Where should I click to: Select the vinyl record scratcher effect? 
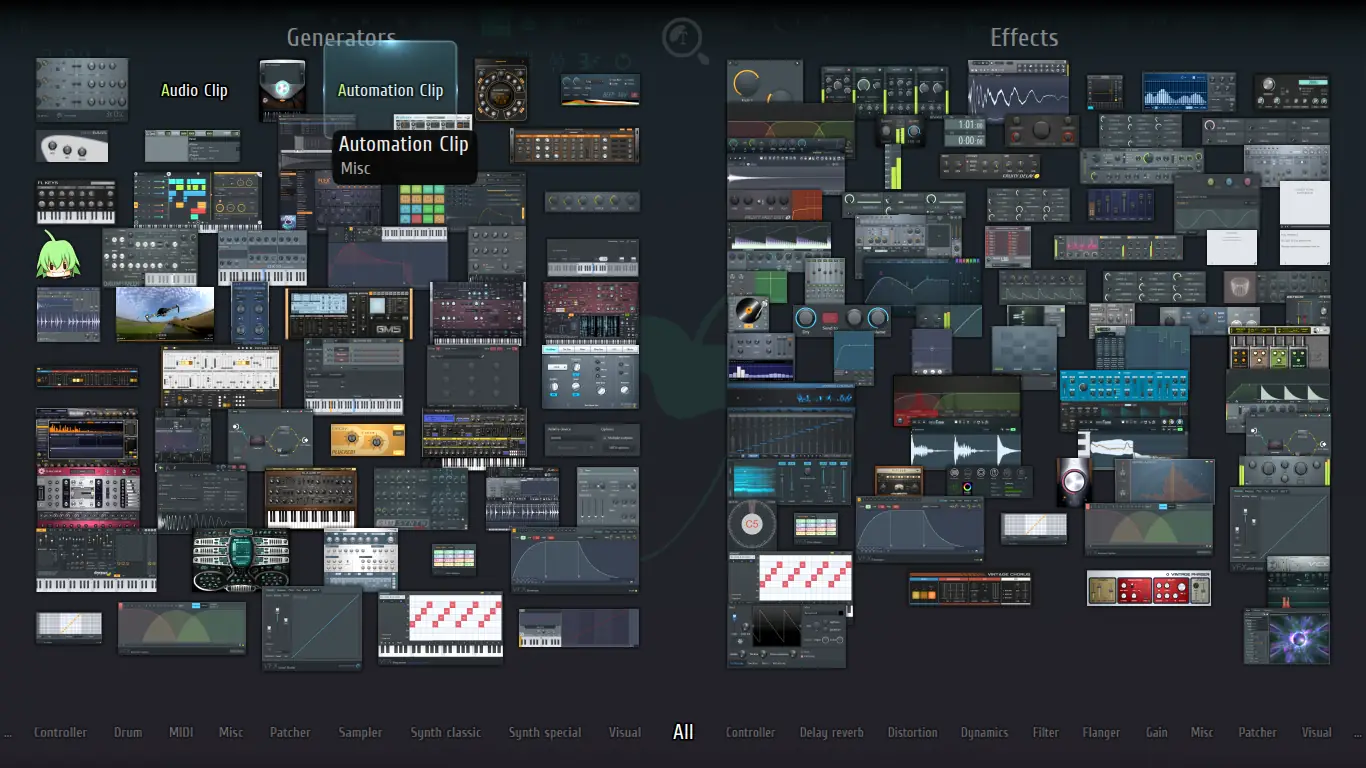(746, 312)
